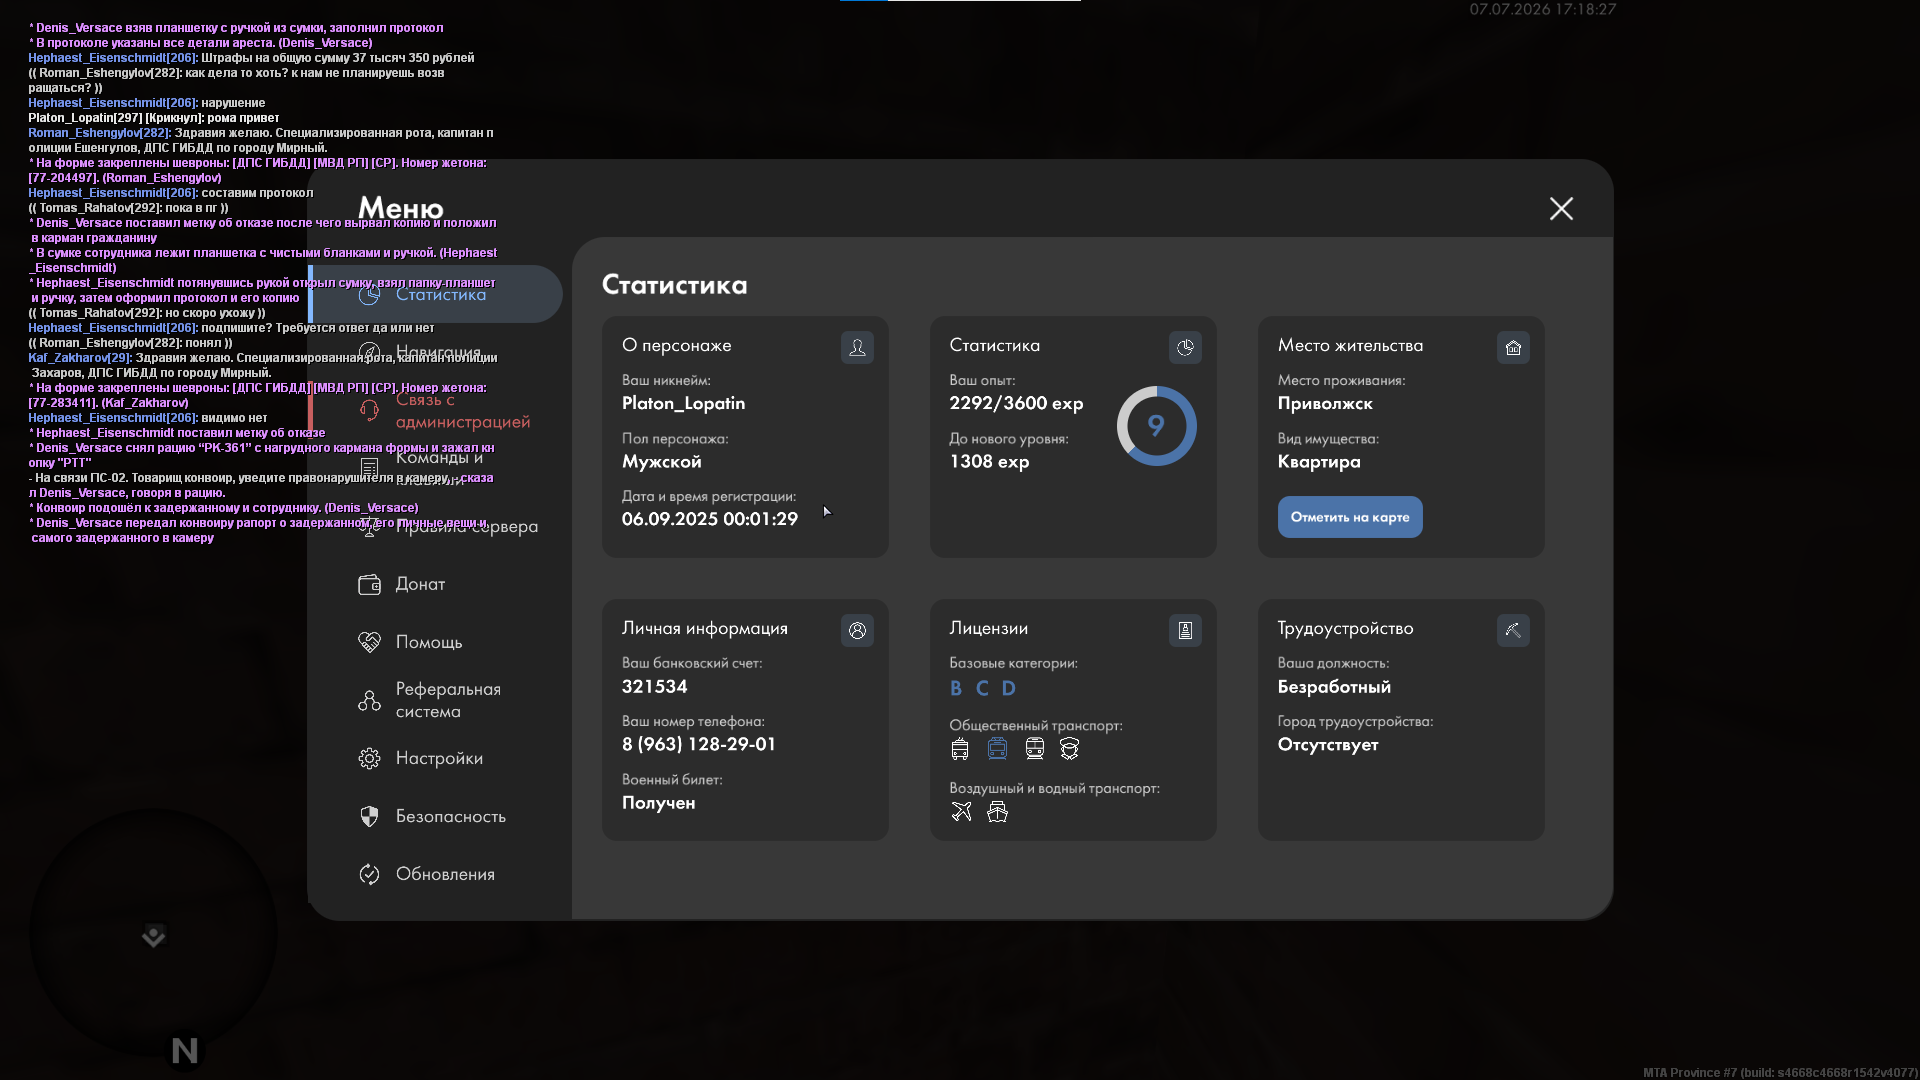Open Правила сервера section
The width and height of the screenshot is (1920, 1080).
point(436,526)
